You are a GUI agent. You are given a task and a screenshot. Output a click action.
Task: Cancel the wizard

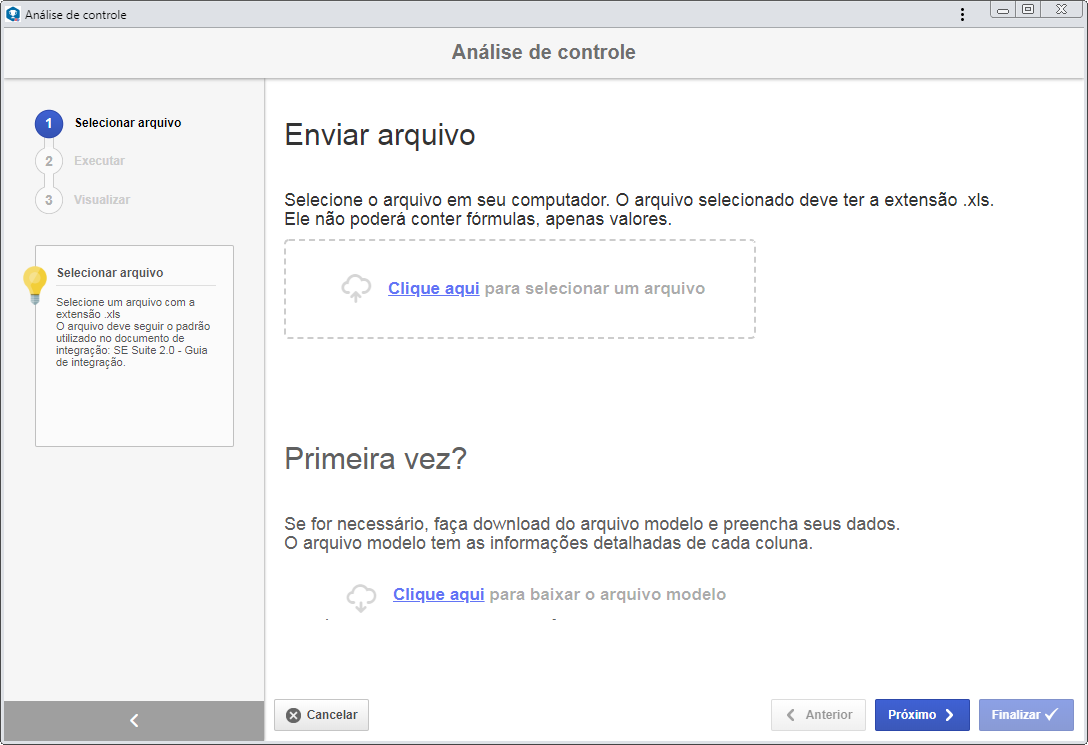coord(321,715)
